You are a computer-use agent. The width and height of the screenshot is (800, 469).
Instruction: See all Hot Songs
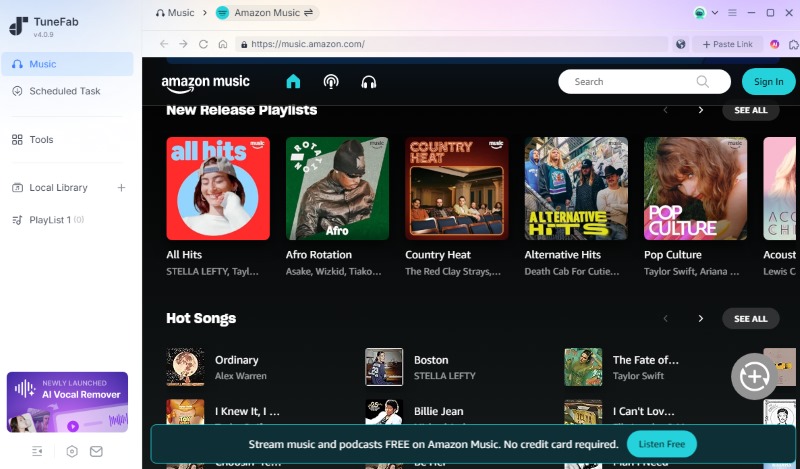pos(751,318)
